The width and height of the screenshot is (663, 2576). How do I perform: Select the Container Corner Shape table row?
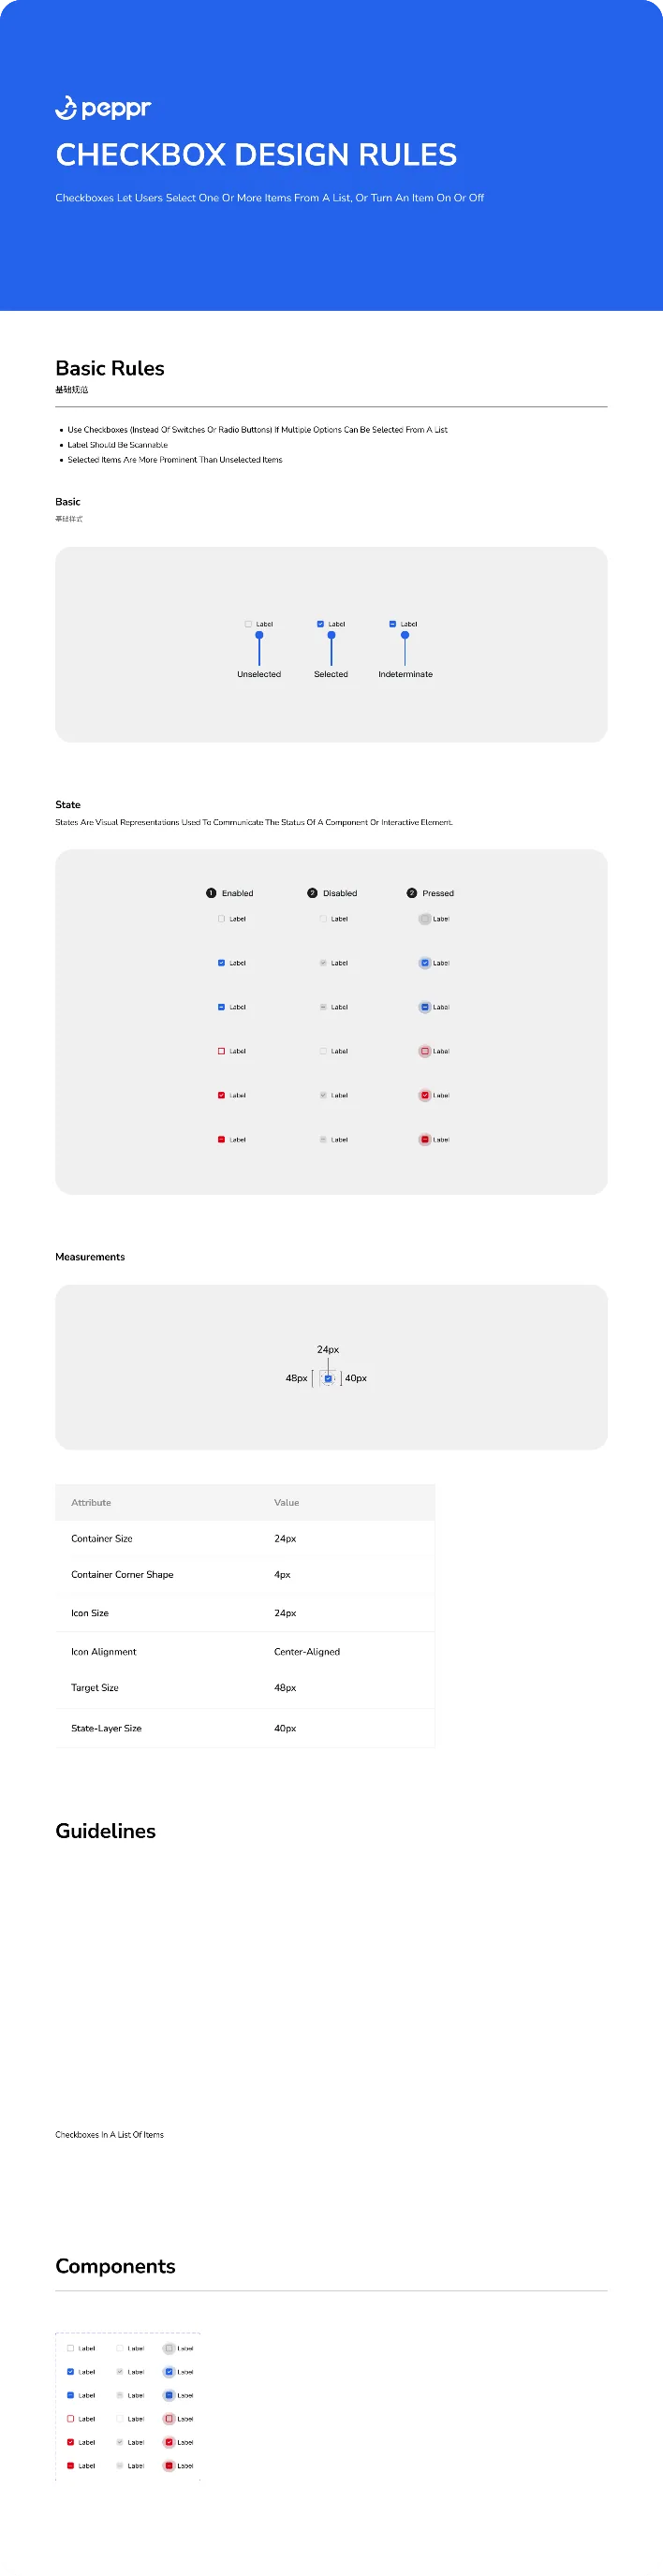pyautogui.click(x=245, y=1574)
